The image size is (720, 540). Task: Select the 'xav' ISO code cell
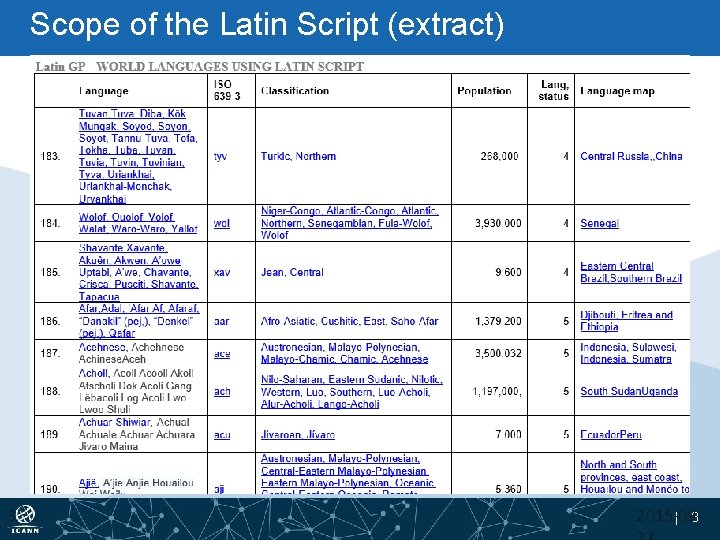click(x=222, y=272)
